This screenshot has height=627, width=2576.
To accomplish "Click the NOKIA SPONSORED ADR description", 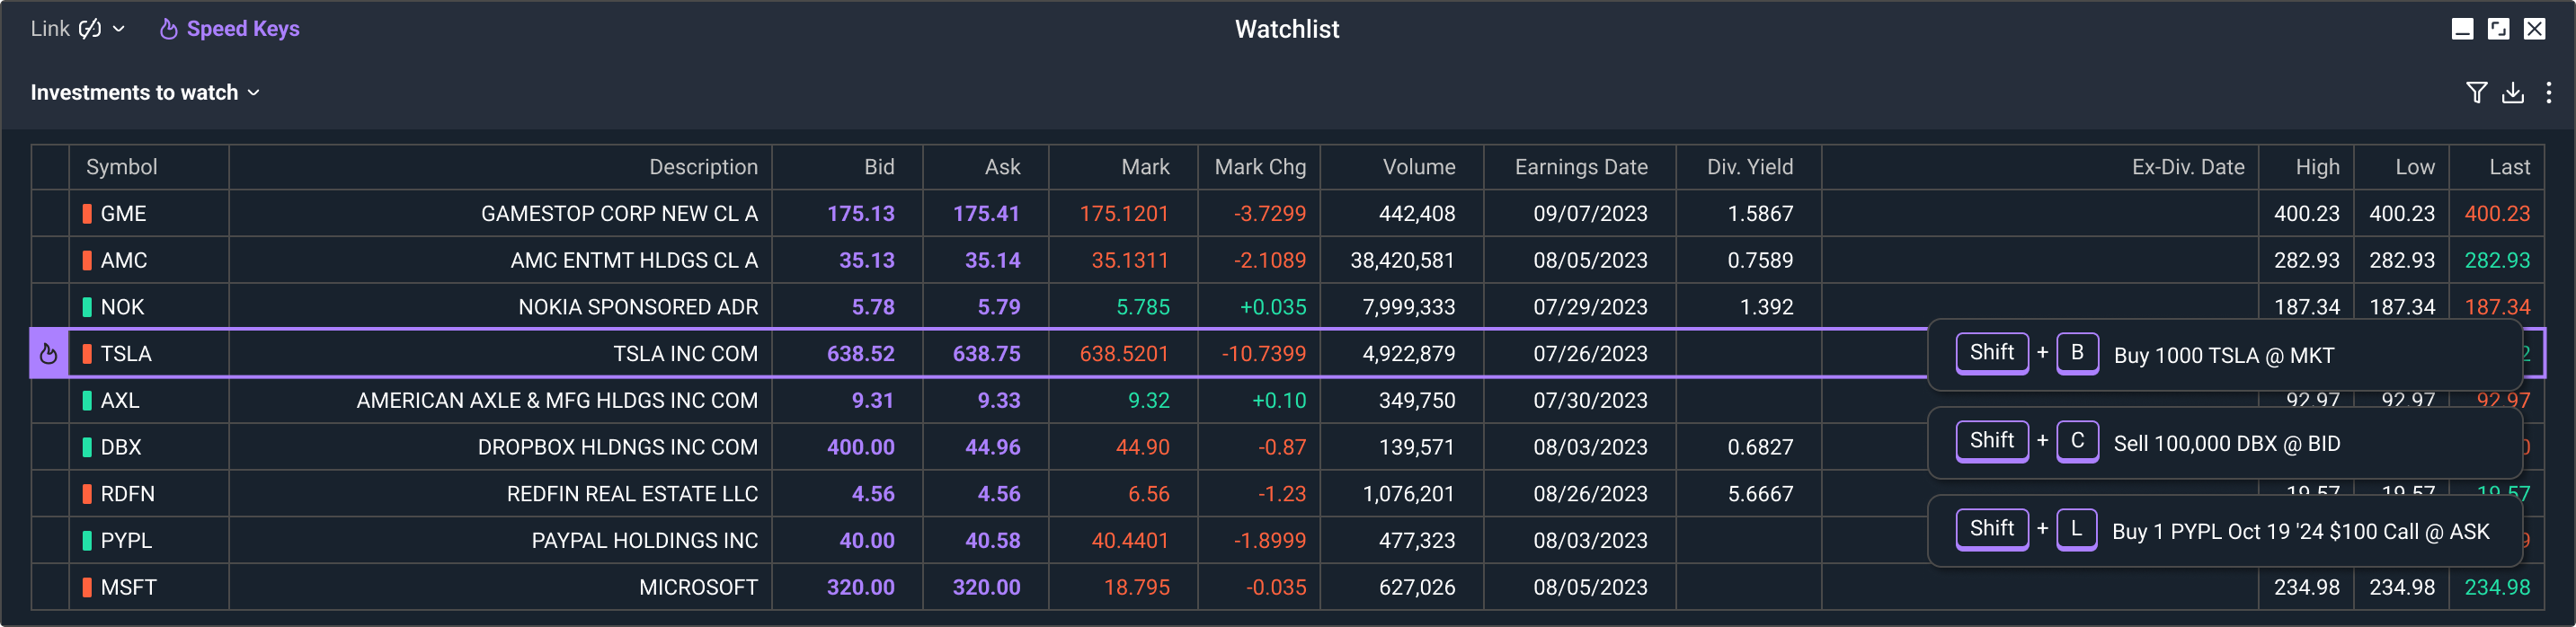I will [638, 307].
